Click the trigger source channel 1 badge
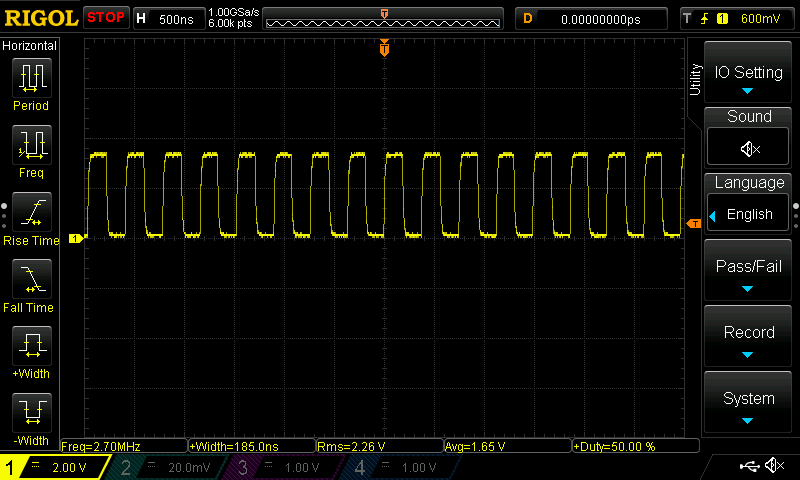This screenshot has height=480, width=800. point(722,19)
